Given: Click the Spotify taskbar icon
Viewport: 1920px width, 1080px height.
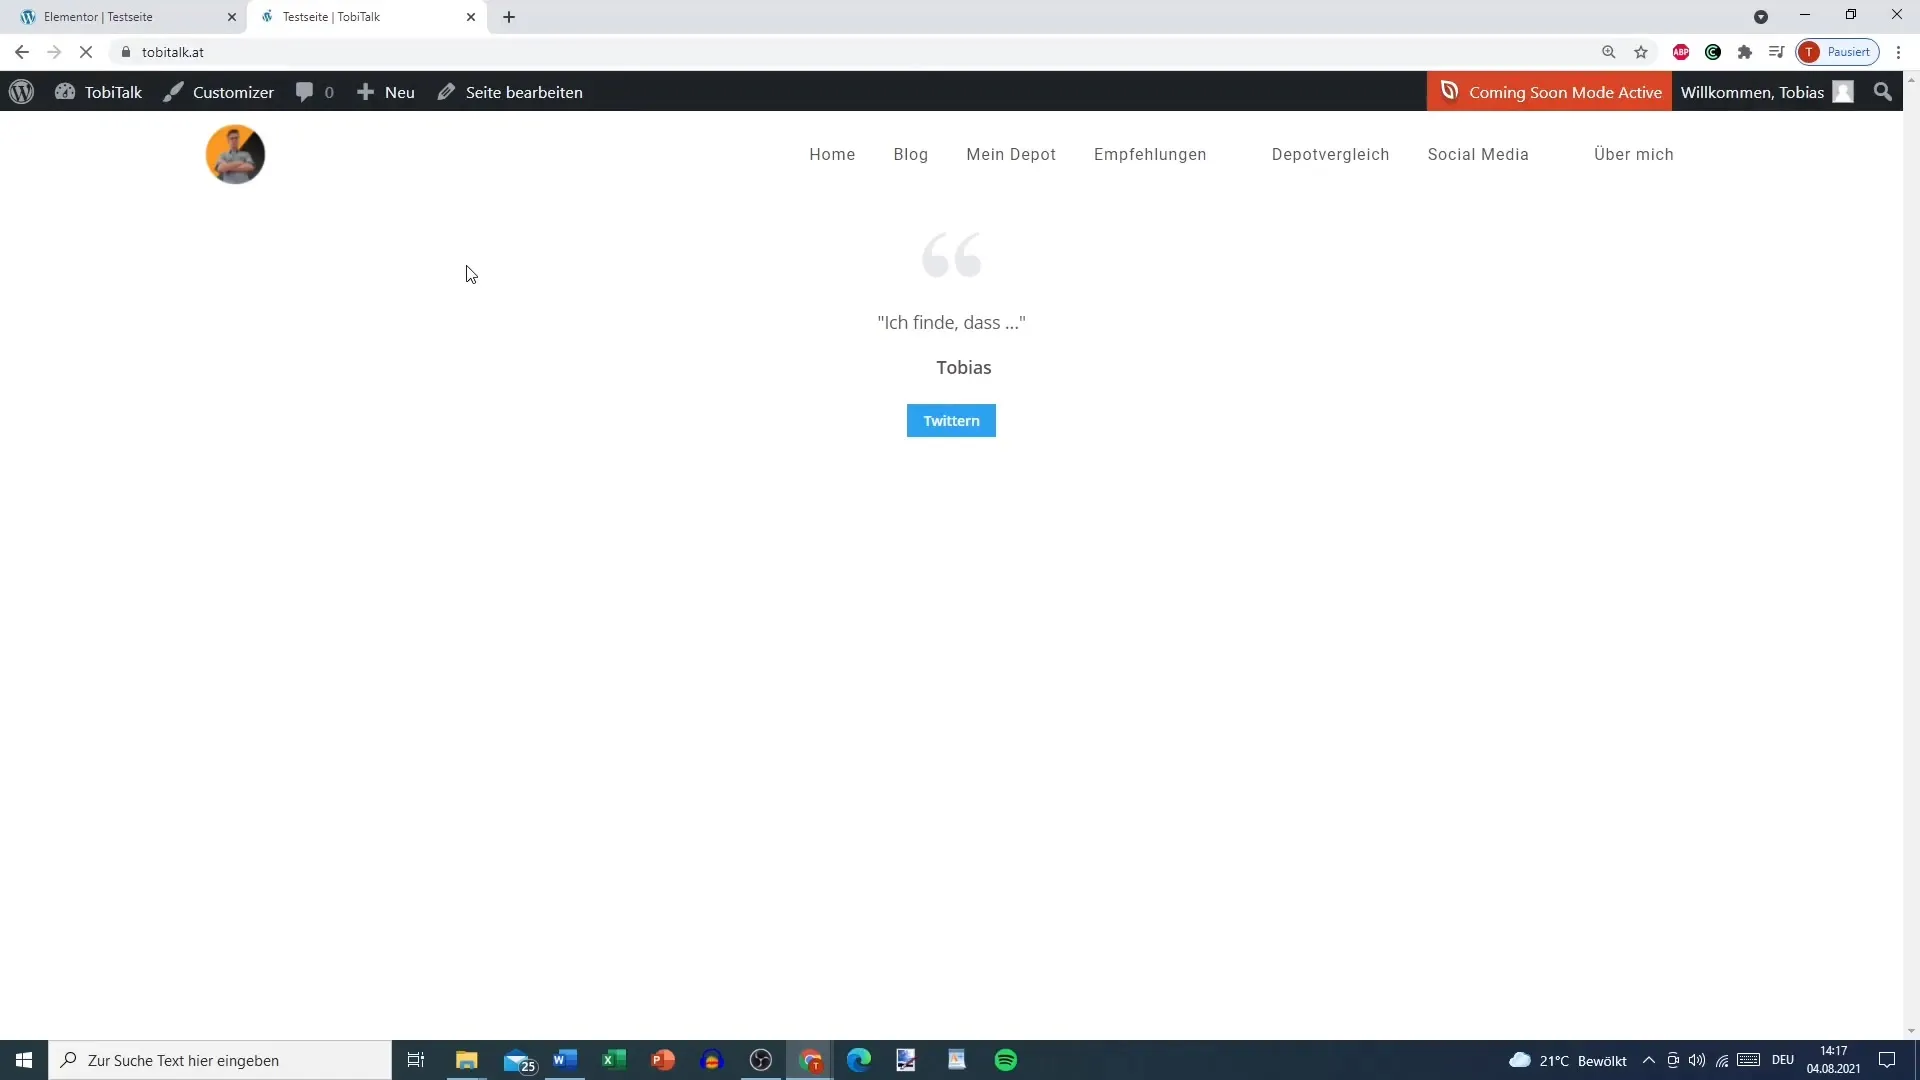Looking at the screenshot, I should [1005, 1059].
